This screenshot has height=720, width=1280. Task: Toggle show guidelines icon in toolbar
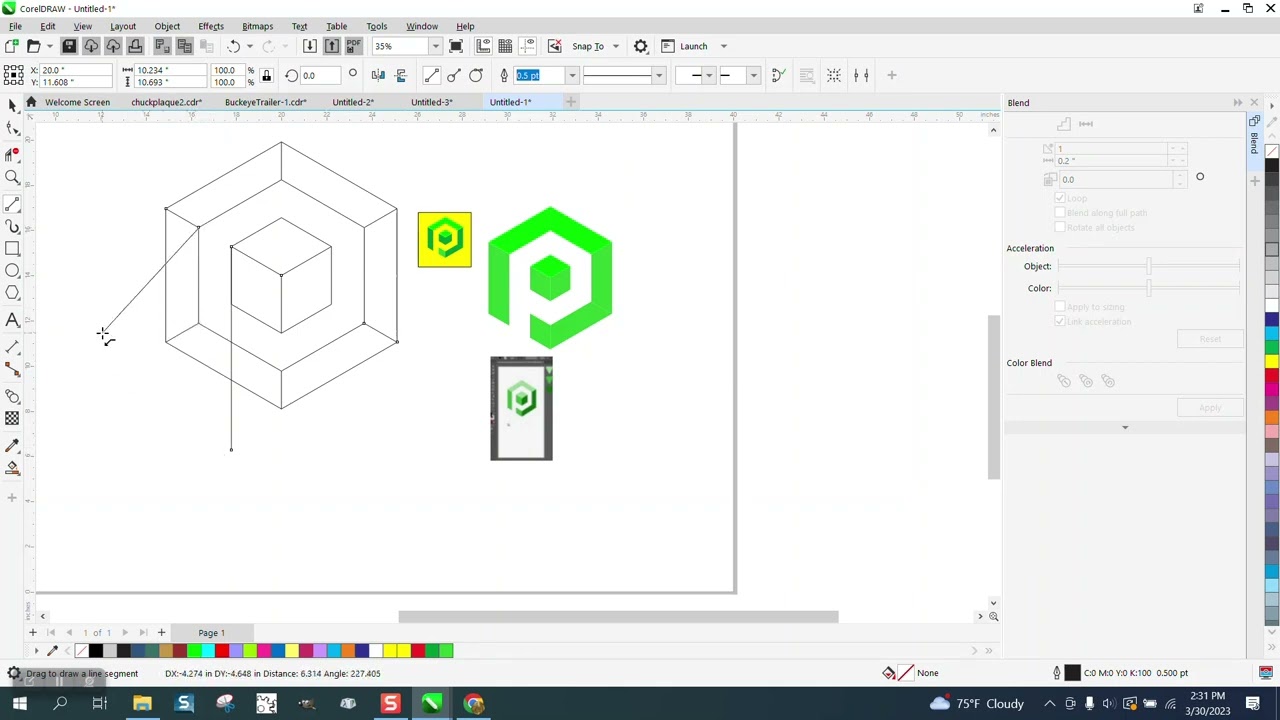527,46
